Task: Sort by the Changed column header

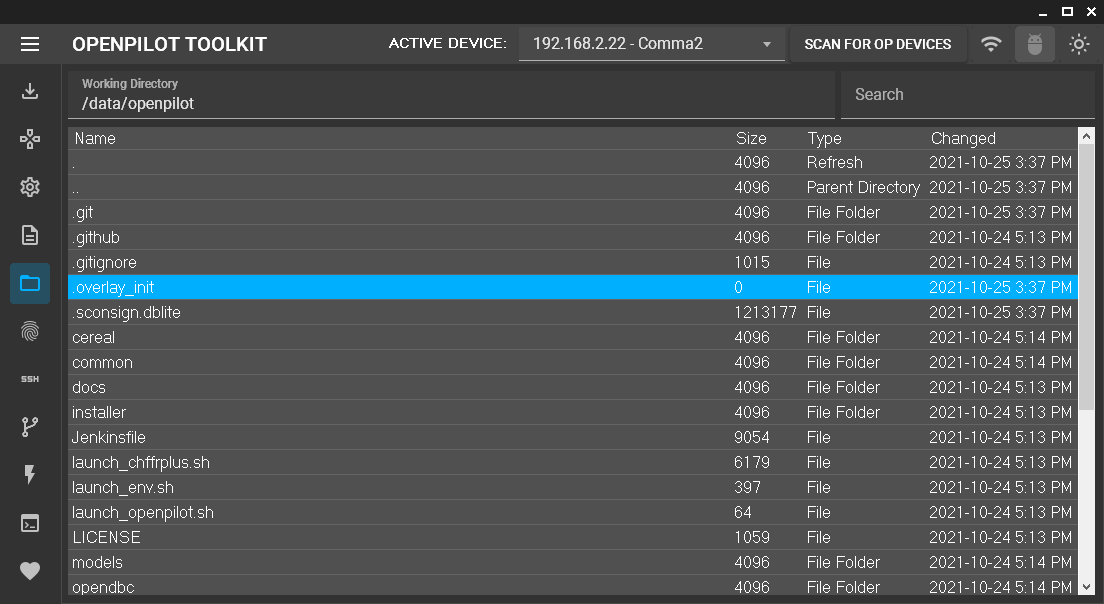Action: pos(963,138)
